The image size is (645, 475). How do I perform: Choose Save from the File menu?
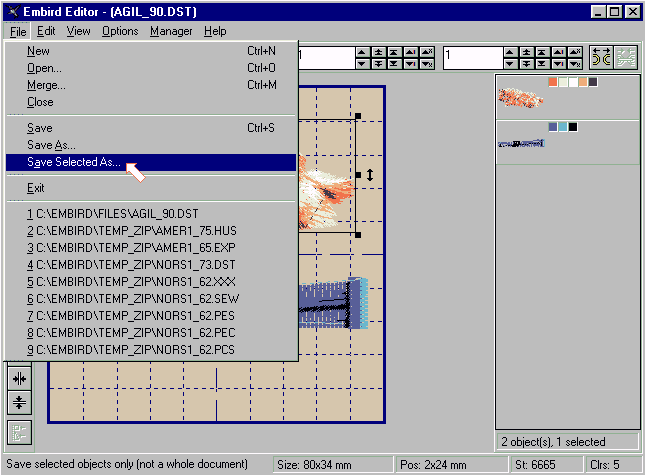[x=151, y=128]
